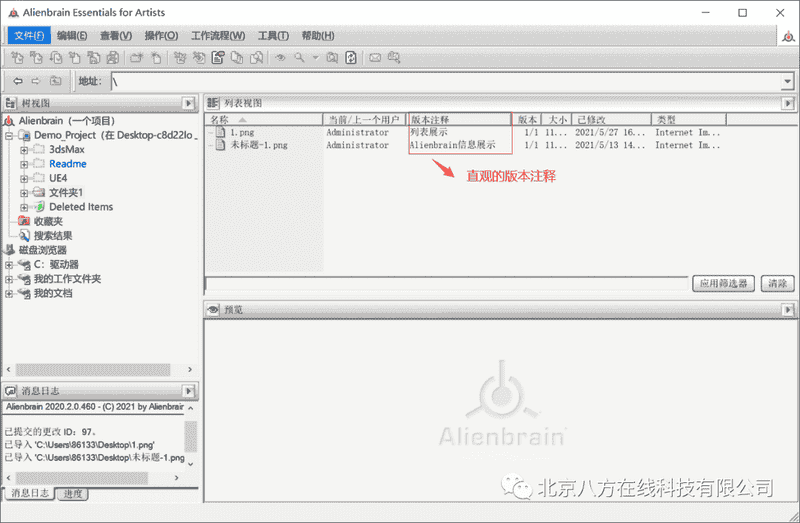
Task: Click the 清除 button
Action: coord(777,283)
